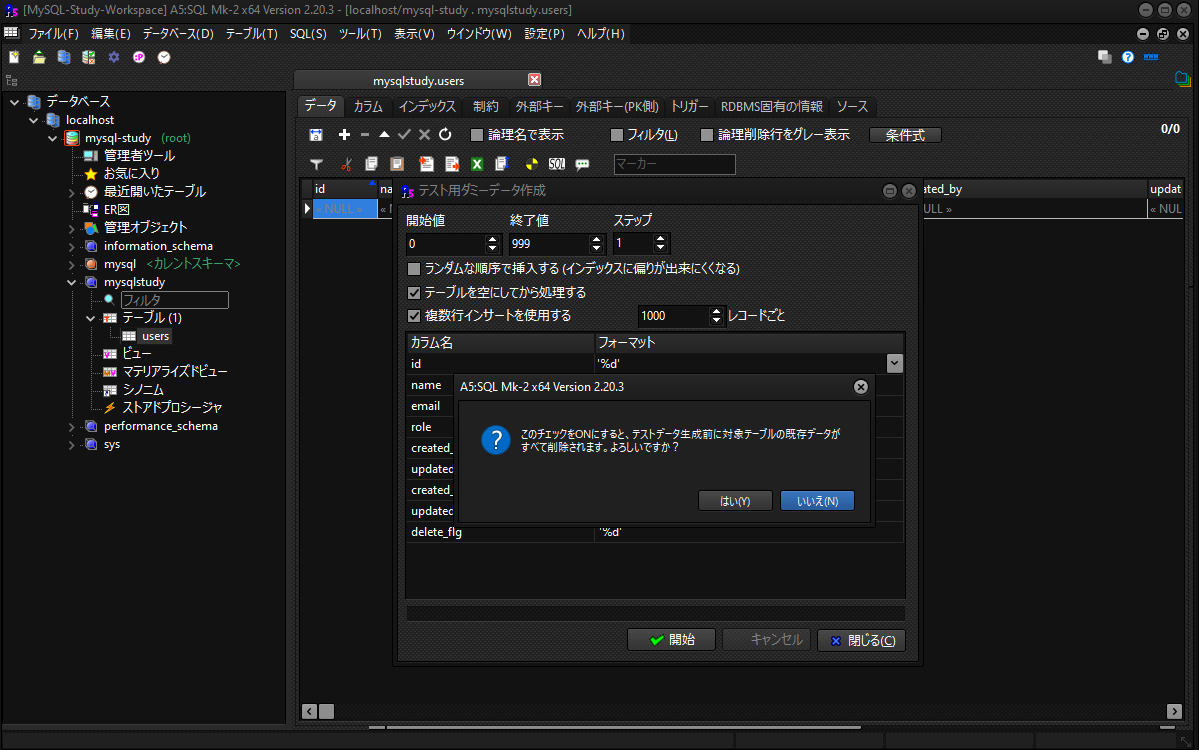
Task: Toggle the 論理削除行をグレー表示 checkbox
Action: 707,135
